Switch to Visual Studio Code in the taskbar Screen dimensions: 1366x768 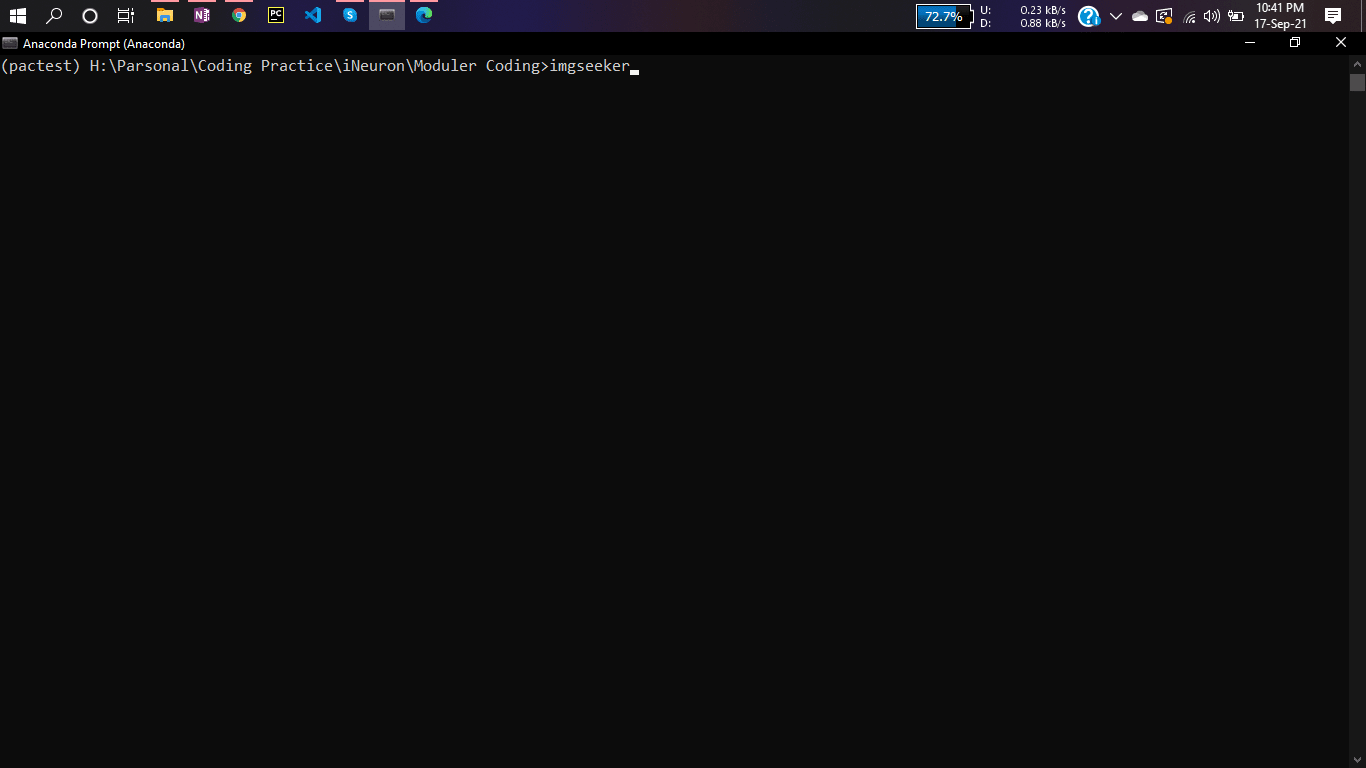tap(313, 16)
